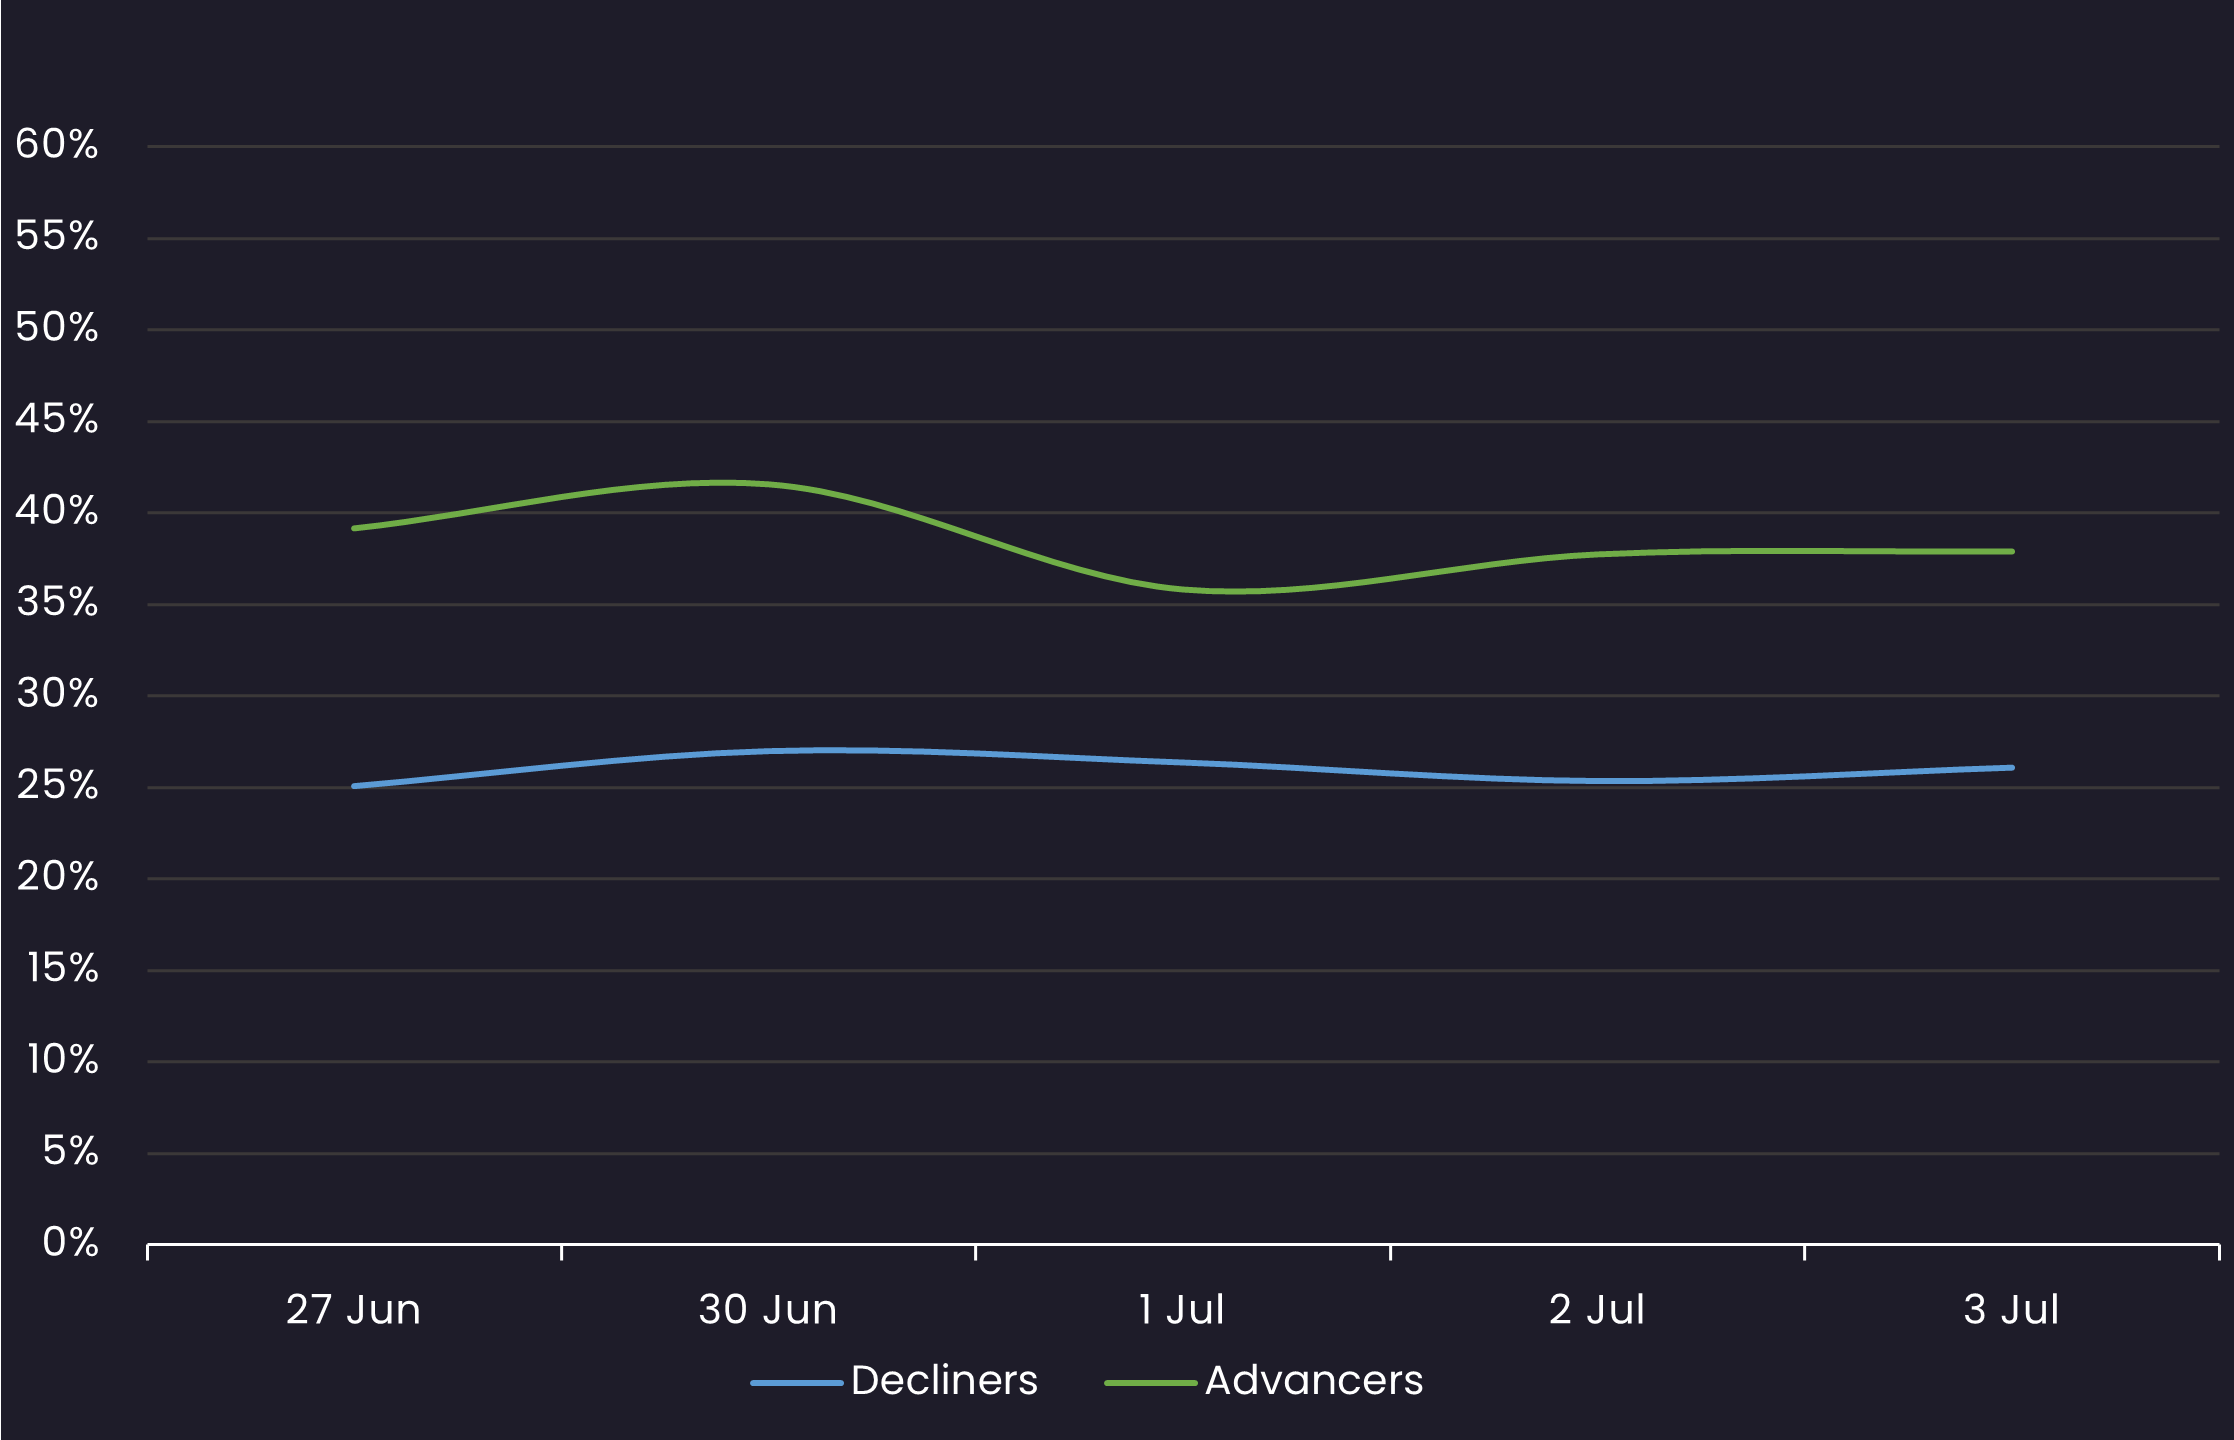Click the 2 Jul axis label
Image resolution: width=2234 pixels, height=1440 pixels.
tap(1596, 1310)
